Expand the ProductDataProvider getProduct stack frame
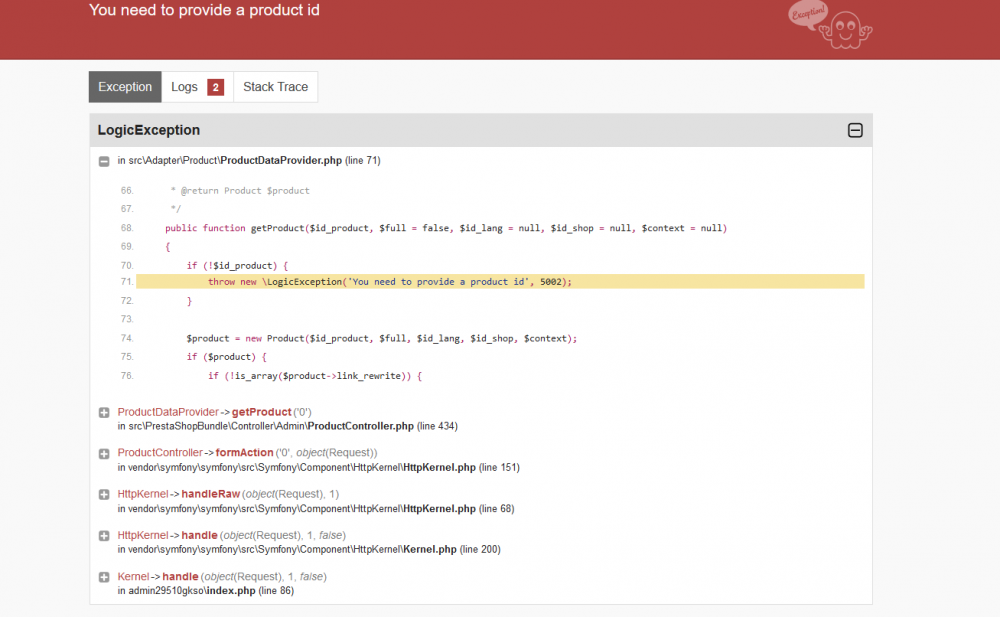1000x617 pixels. pyautogui.click(x=103, y=412)
